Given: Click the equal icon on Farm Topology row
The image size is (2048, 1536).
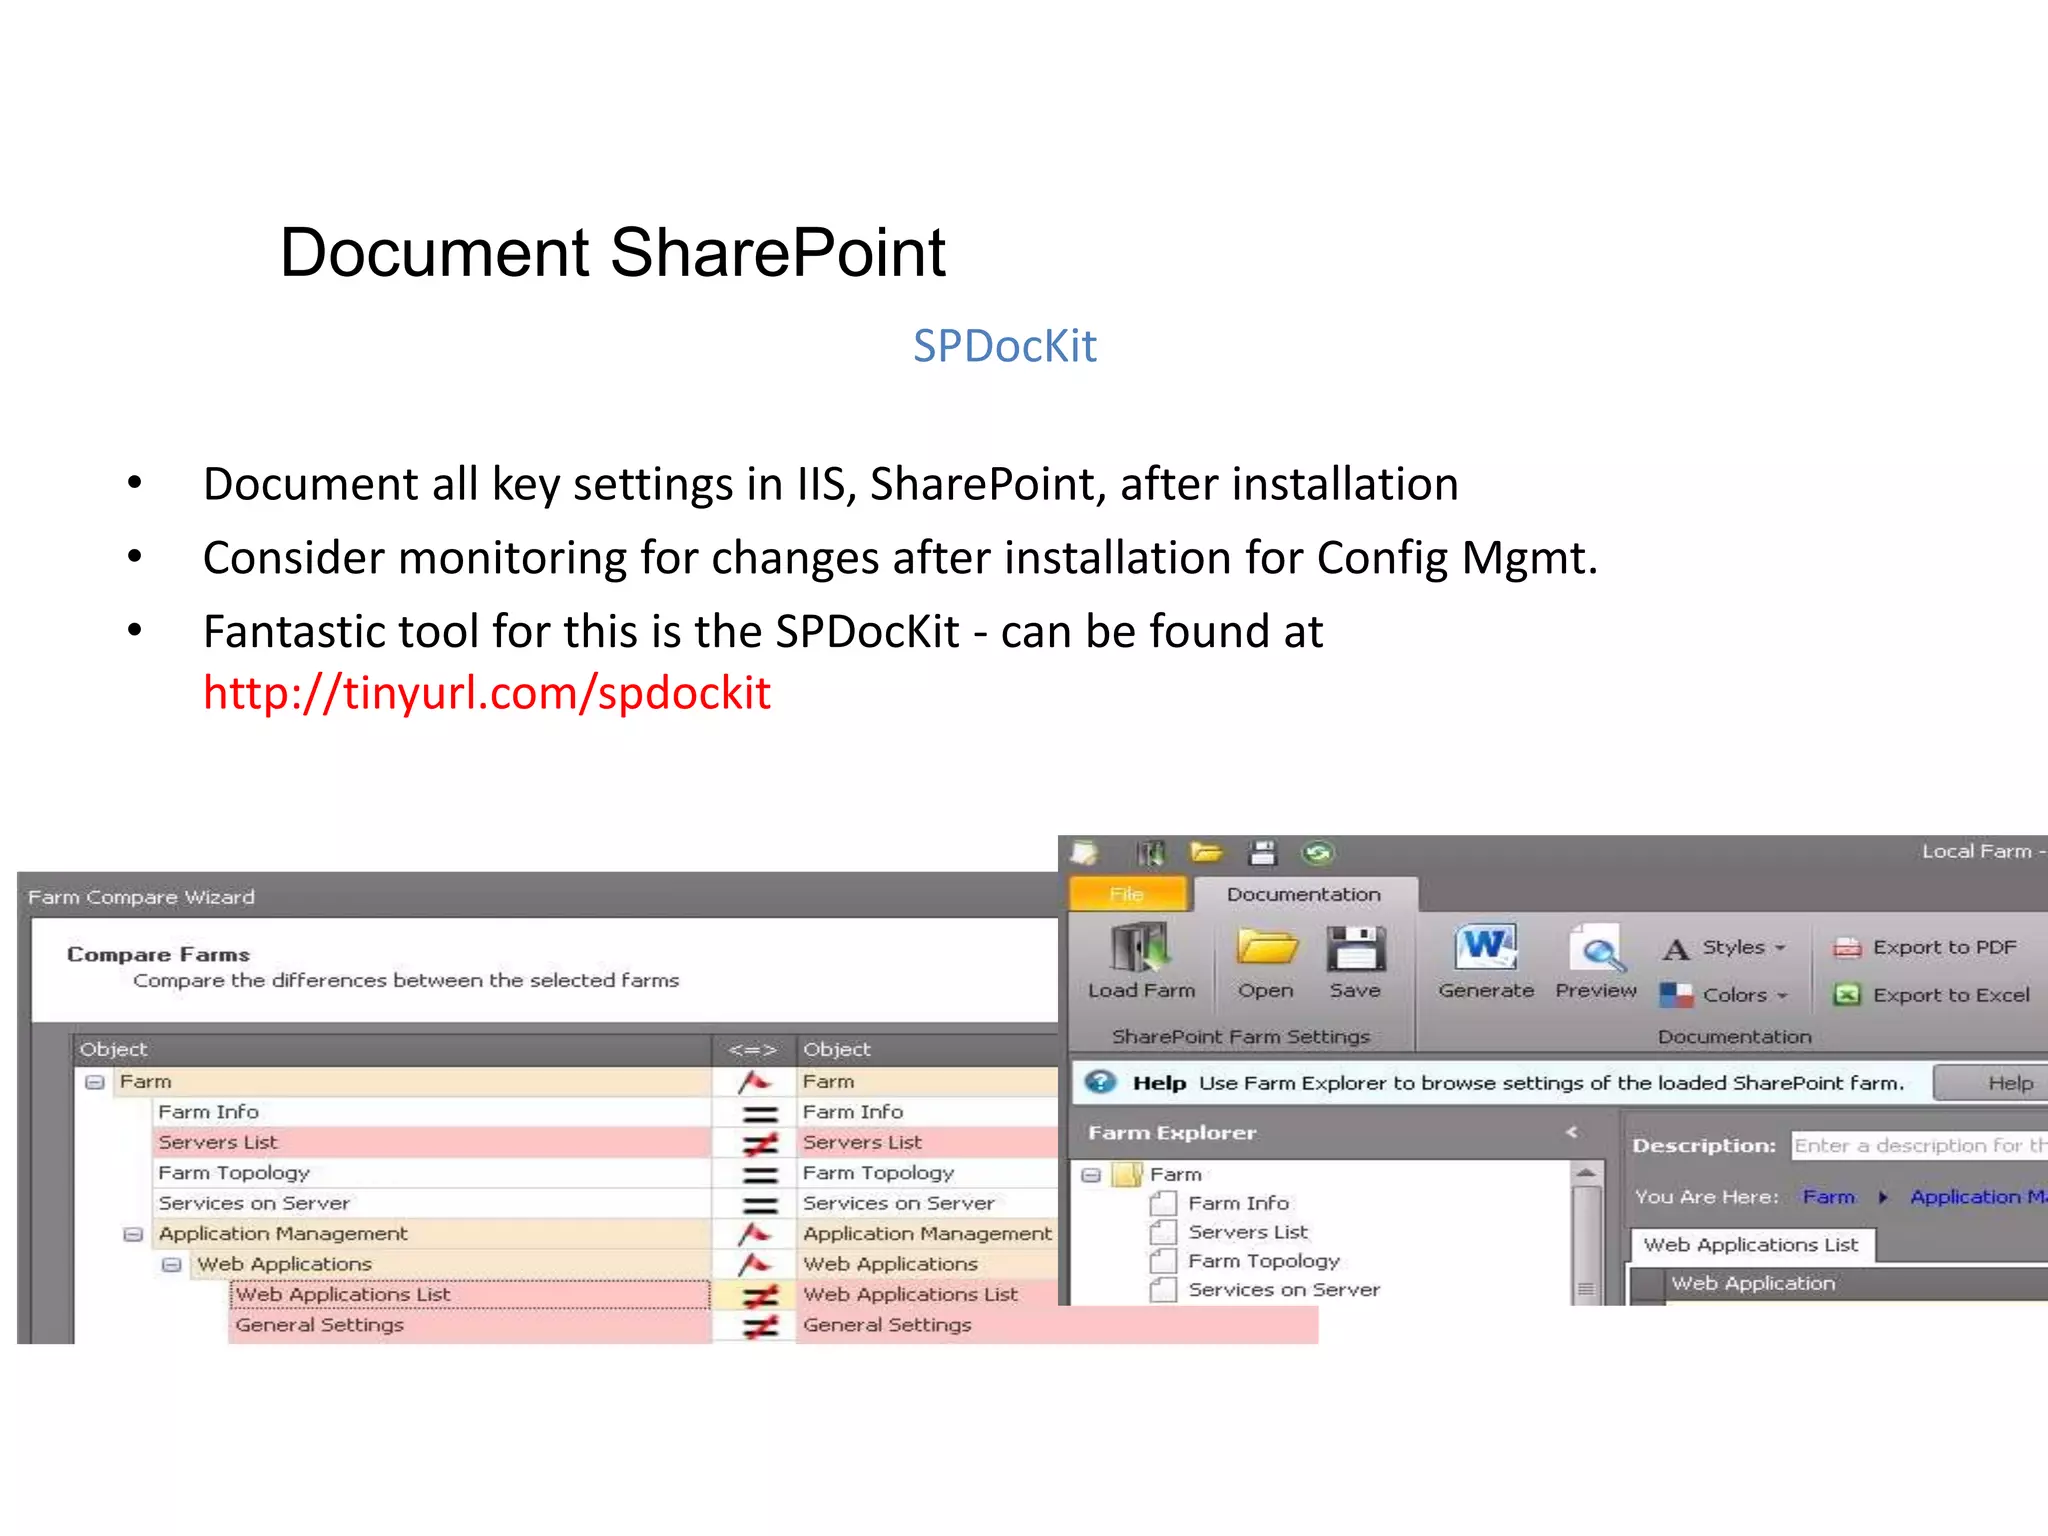Looking at the screenshot, I should coord(760,1174).
